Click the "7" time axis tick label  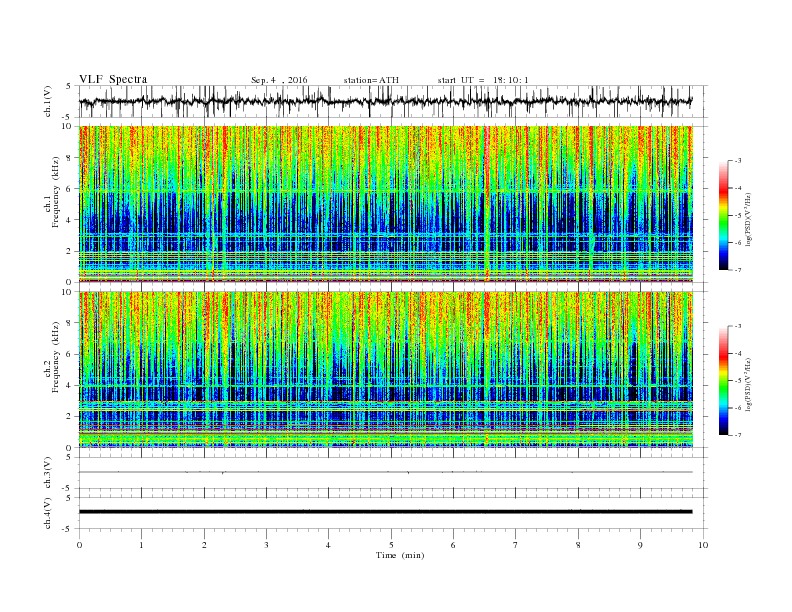516,545
